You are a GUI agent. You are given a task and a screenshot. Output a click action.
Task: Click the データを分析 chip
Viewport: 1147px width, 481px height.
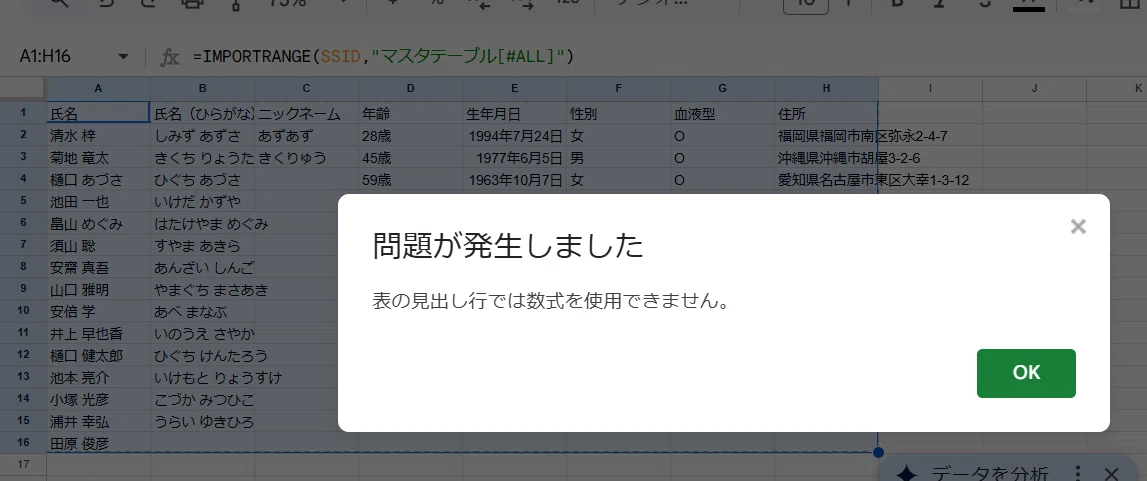(990, 473)
